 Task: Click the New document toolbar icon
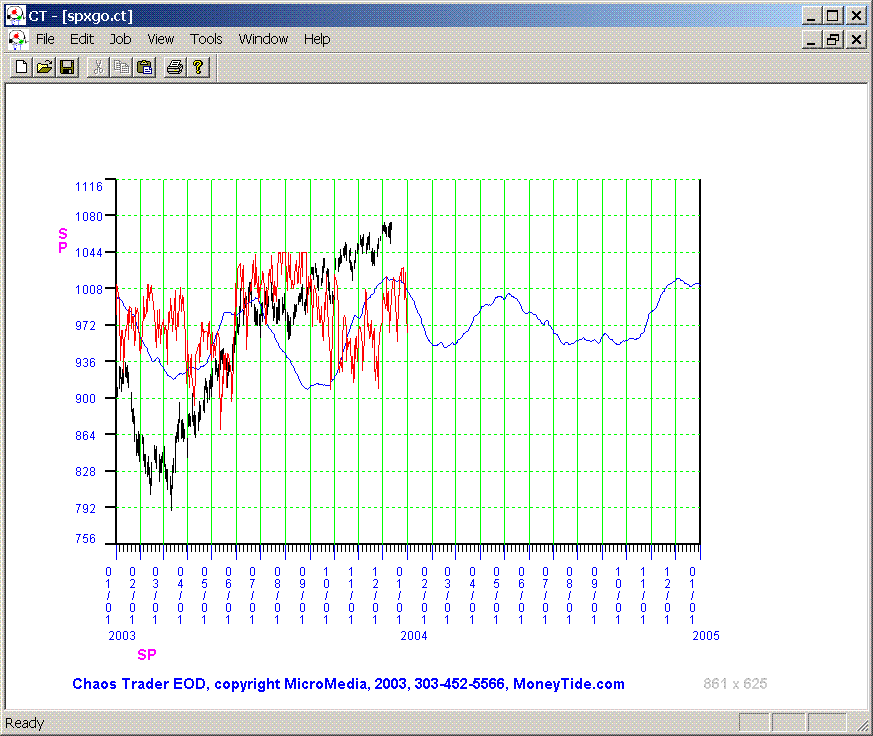tap(21, 67)
